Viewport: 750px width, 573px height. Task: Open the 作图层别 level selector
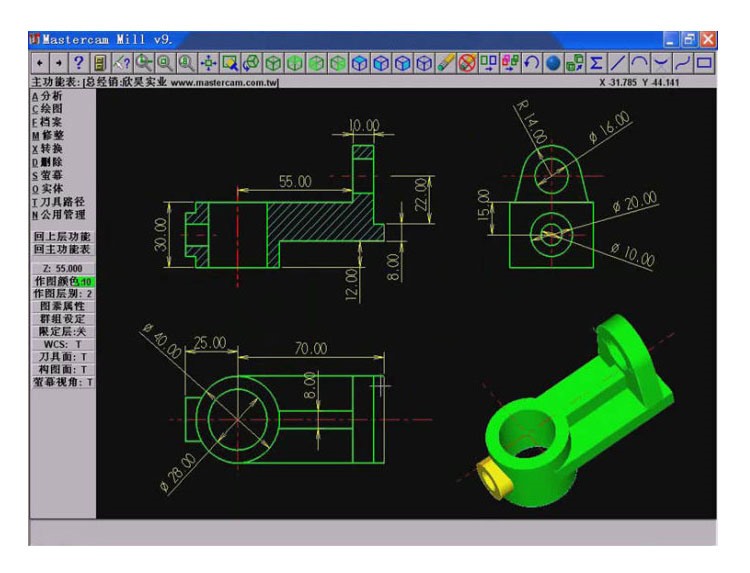click(x=62, y=294)
